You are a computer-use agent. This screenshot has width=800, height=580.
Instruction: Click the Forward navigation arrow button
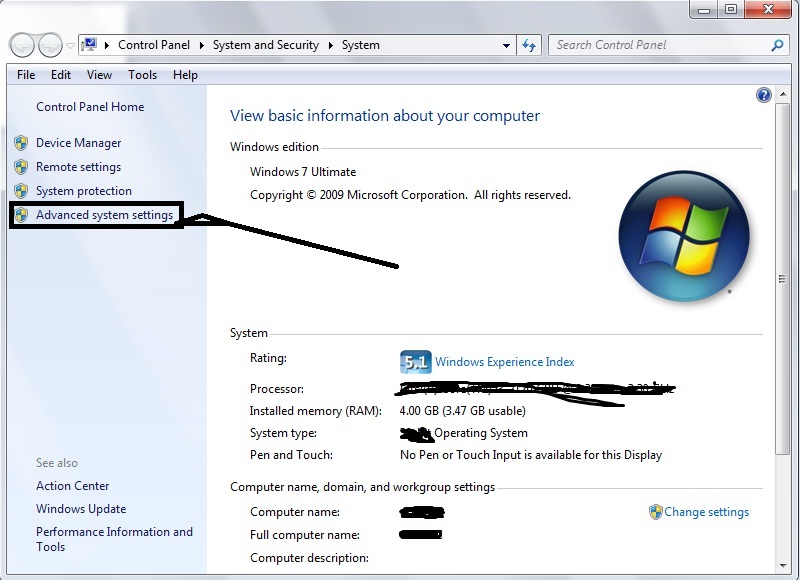50,45
